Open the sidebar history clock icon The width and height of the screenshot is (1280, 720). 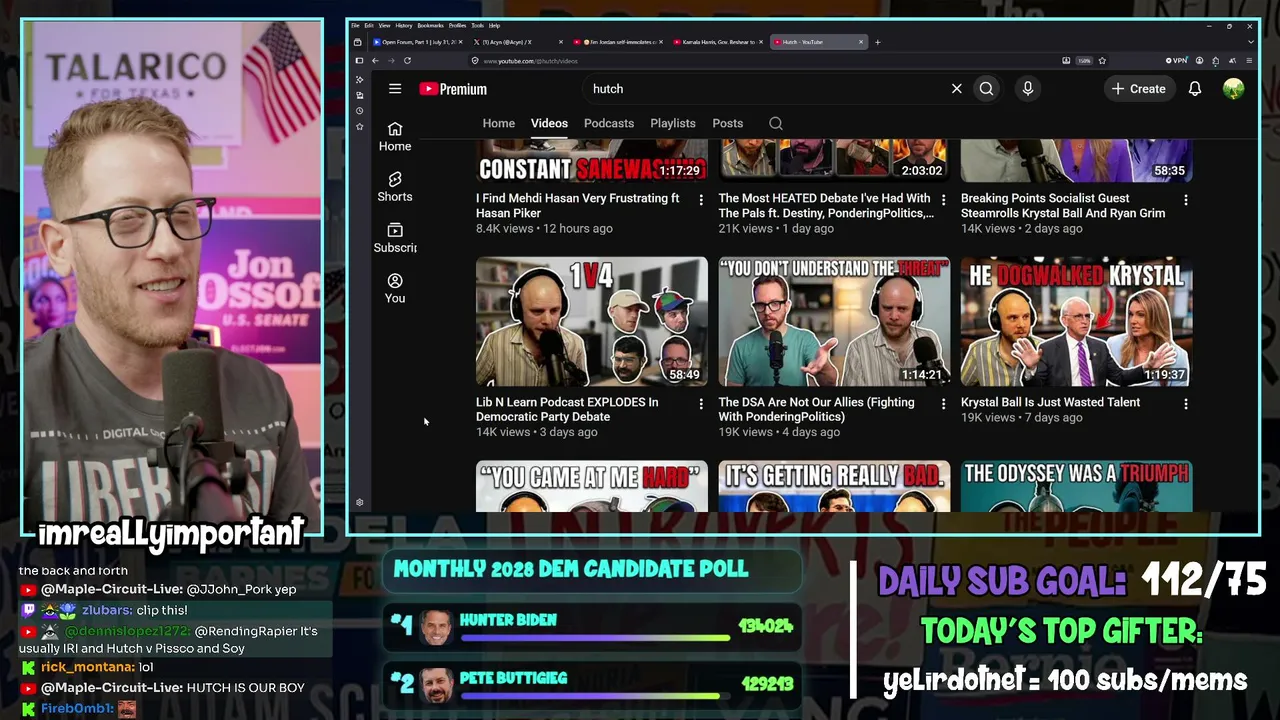[360, 111]
